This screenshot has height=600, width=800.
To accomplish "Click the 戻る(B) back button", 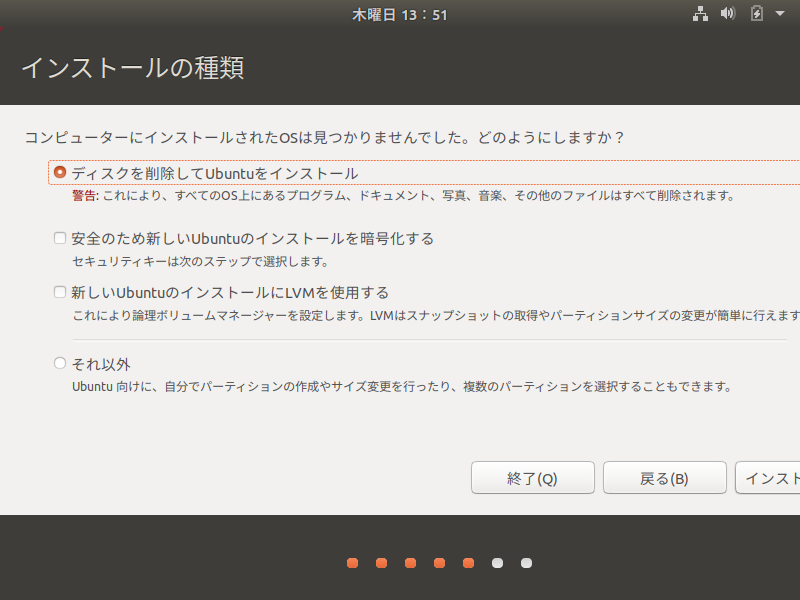I will 664,478.
